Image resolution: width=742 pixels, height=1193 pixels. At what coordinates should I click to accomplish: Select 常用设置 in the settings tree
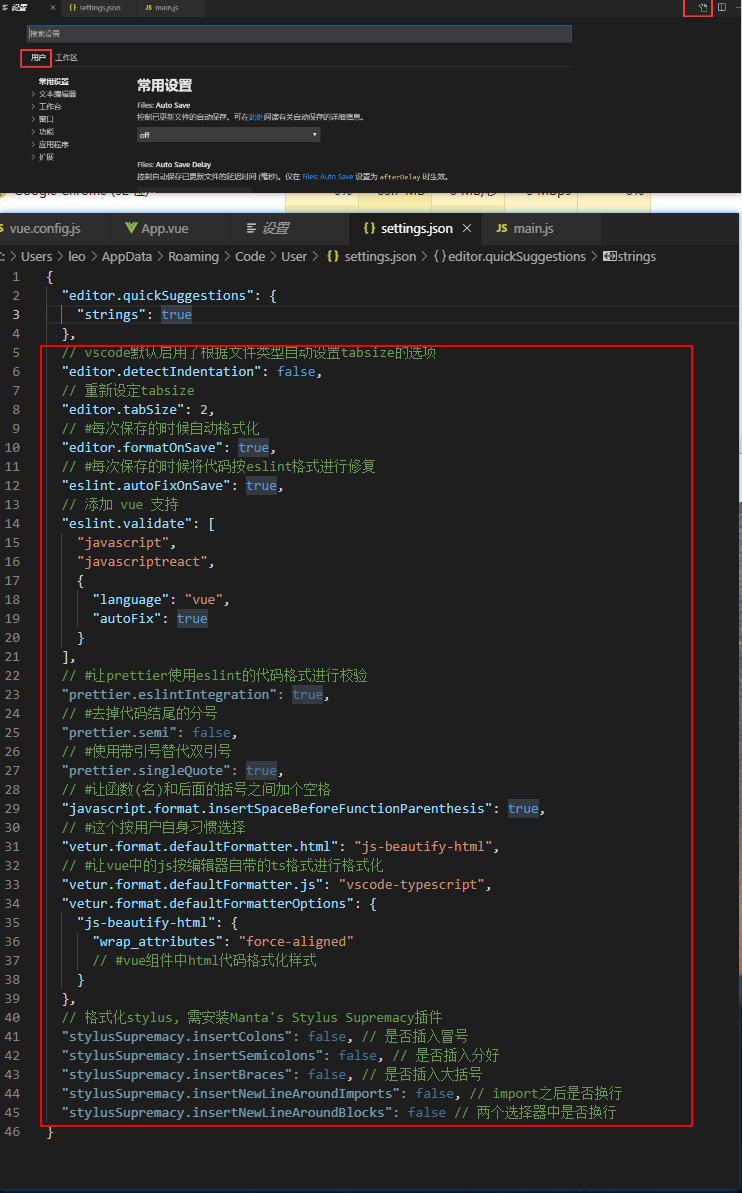click(x=54, y=81)
